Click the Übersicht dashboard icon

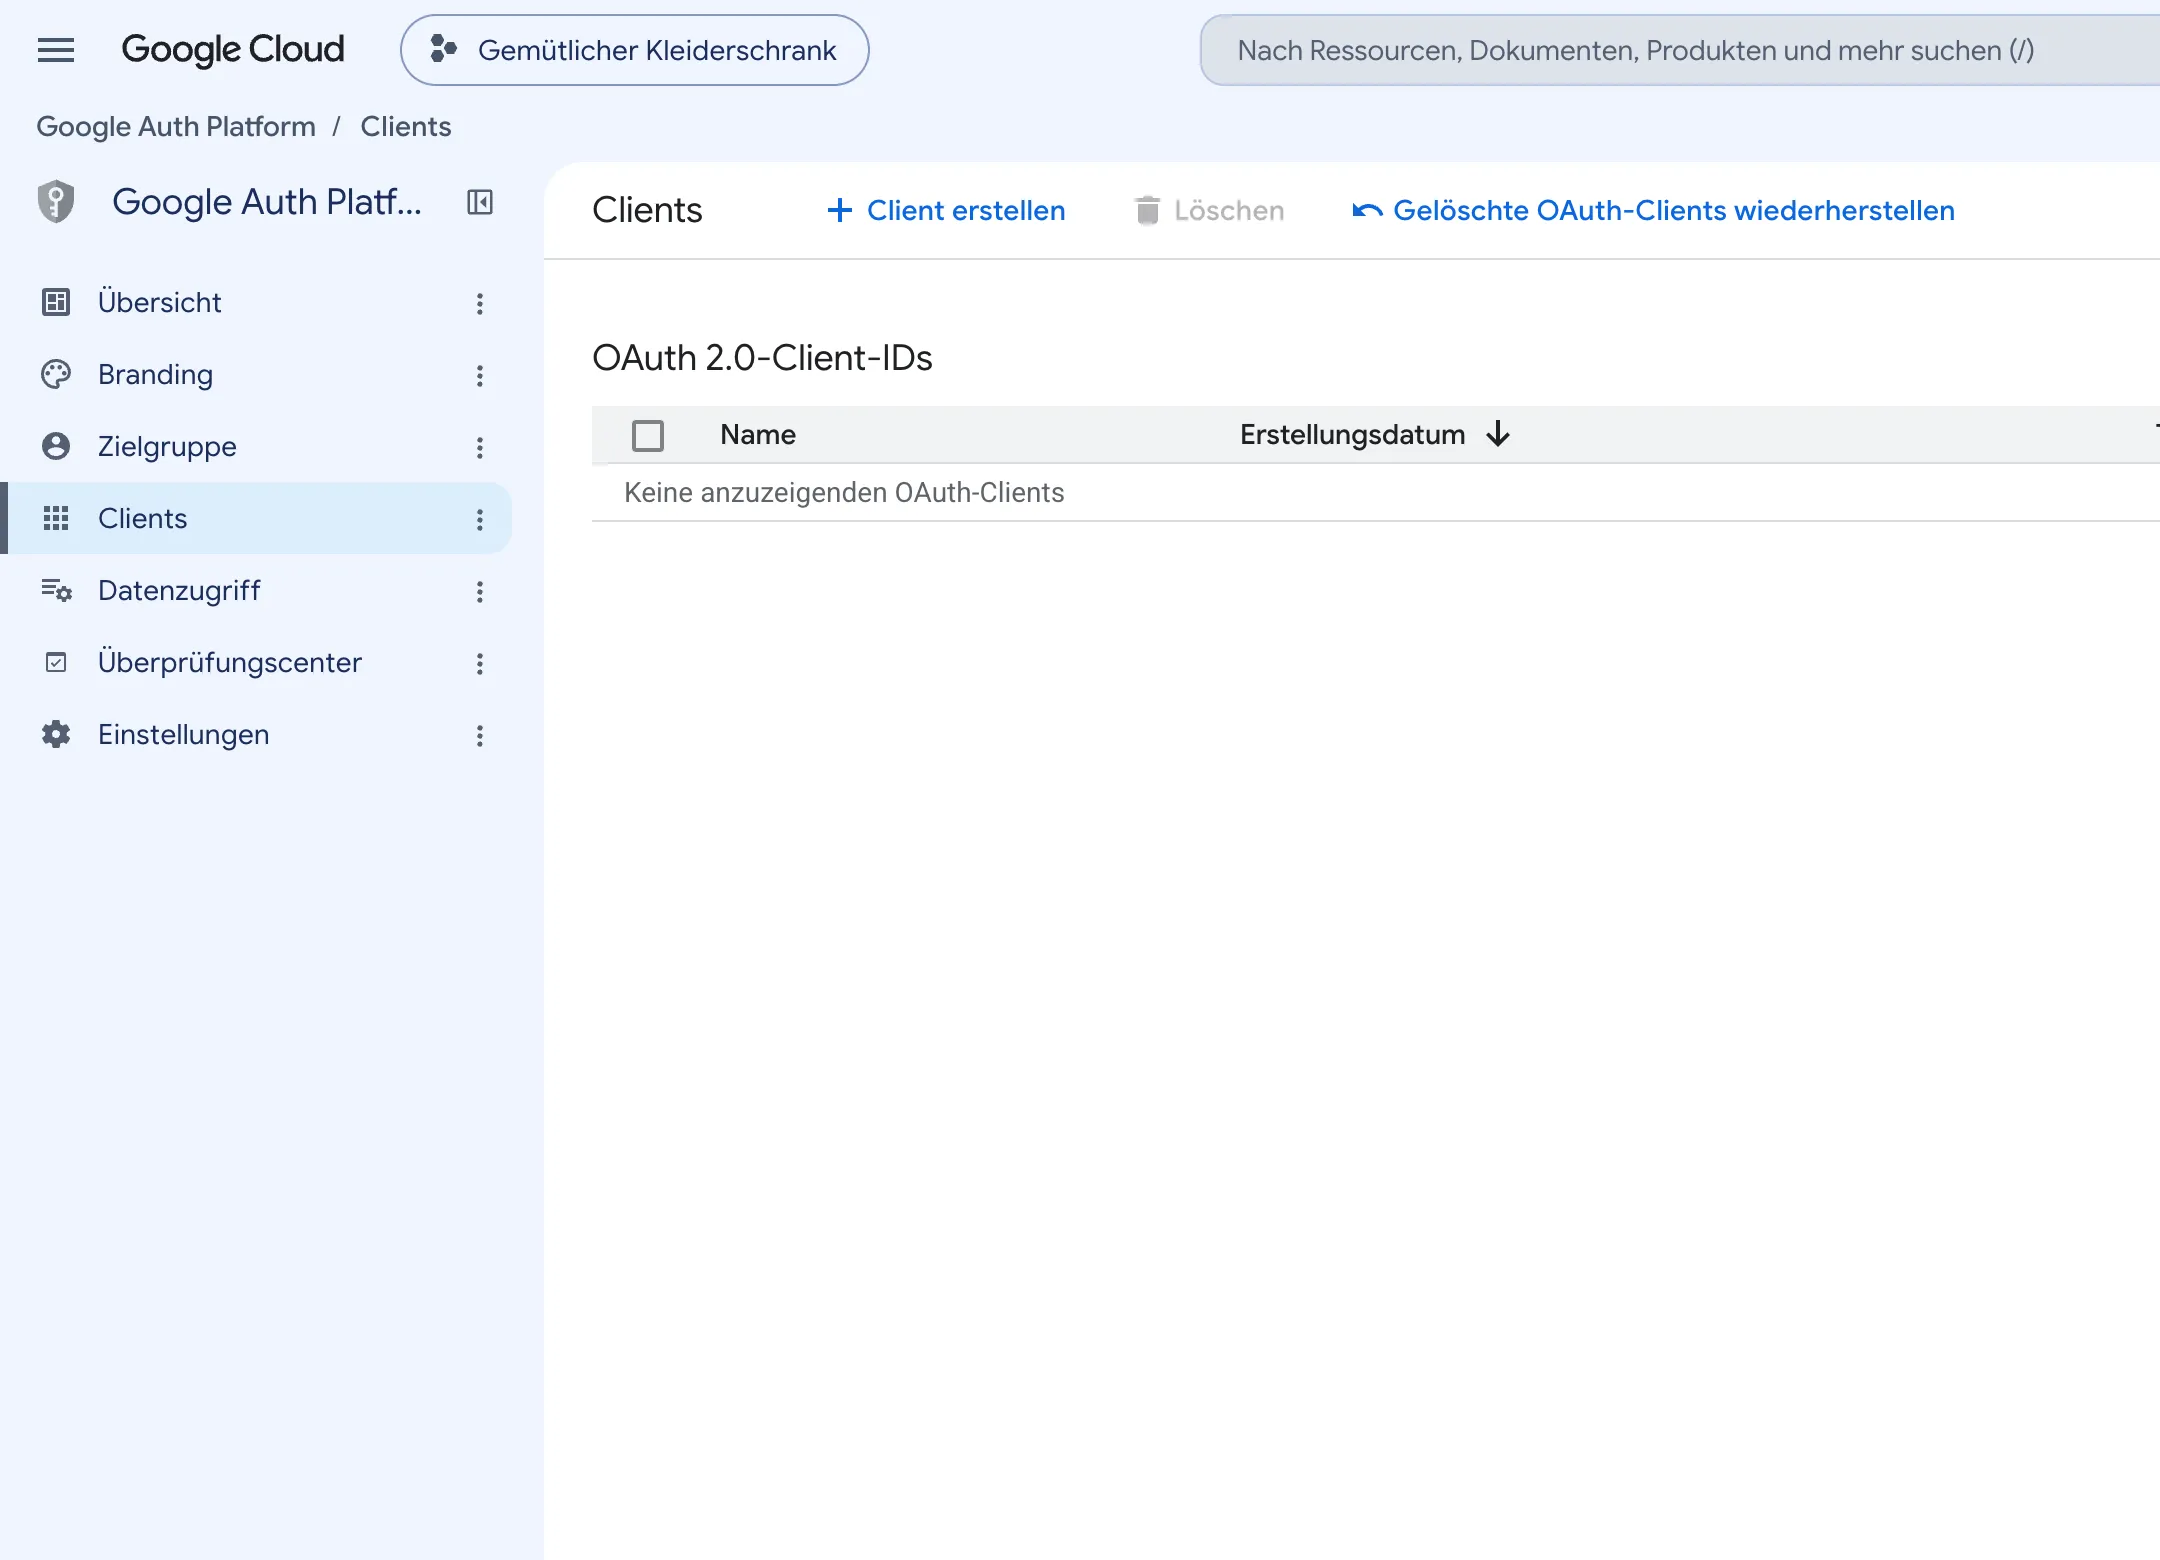click(x=56, y=302)
